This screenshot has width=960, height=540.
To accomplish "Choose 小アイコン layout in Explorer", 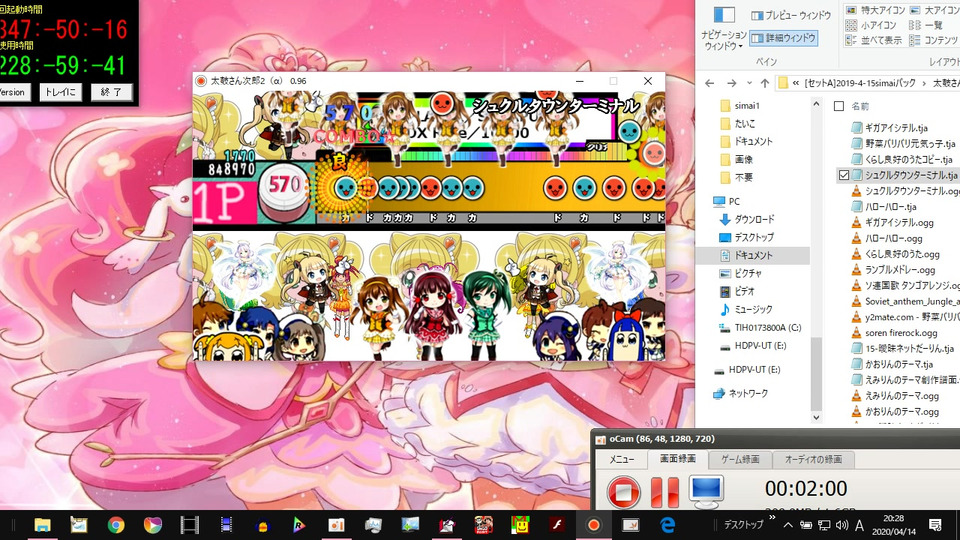I will (871, 25).
